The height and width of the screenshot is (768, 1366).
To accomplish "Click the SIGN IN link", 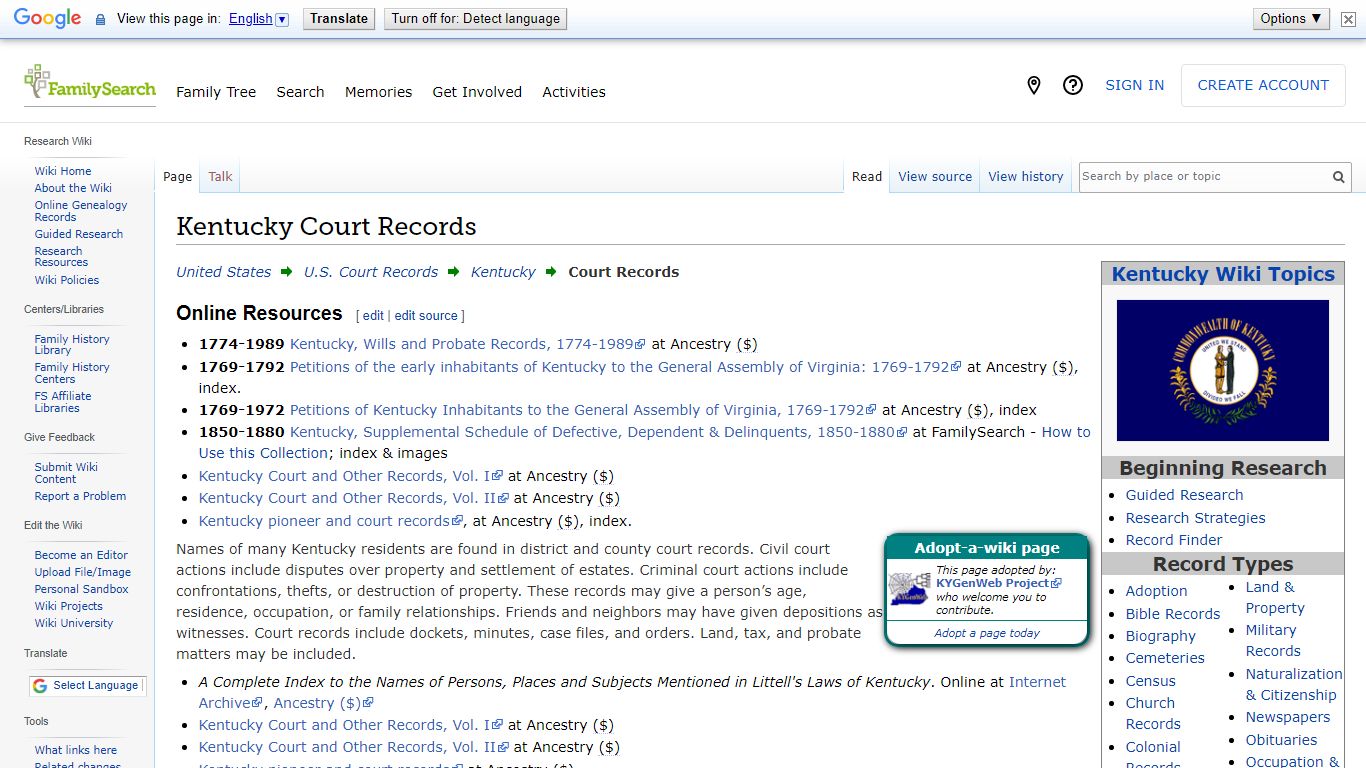I will tap(1134, 85).
